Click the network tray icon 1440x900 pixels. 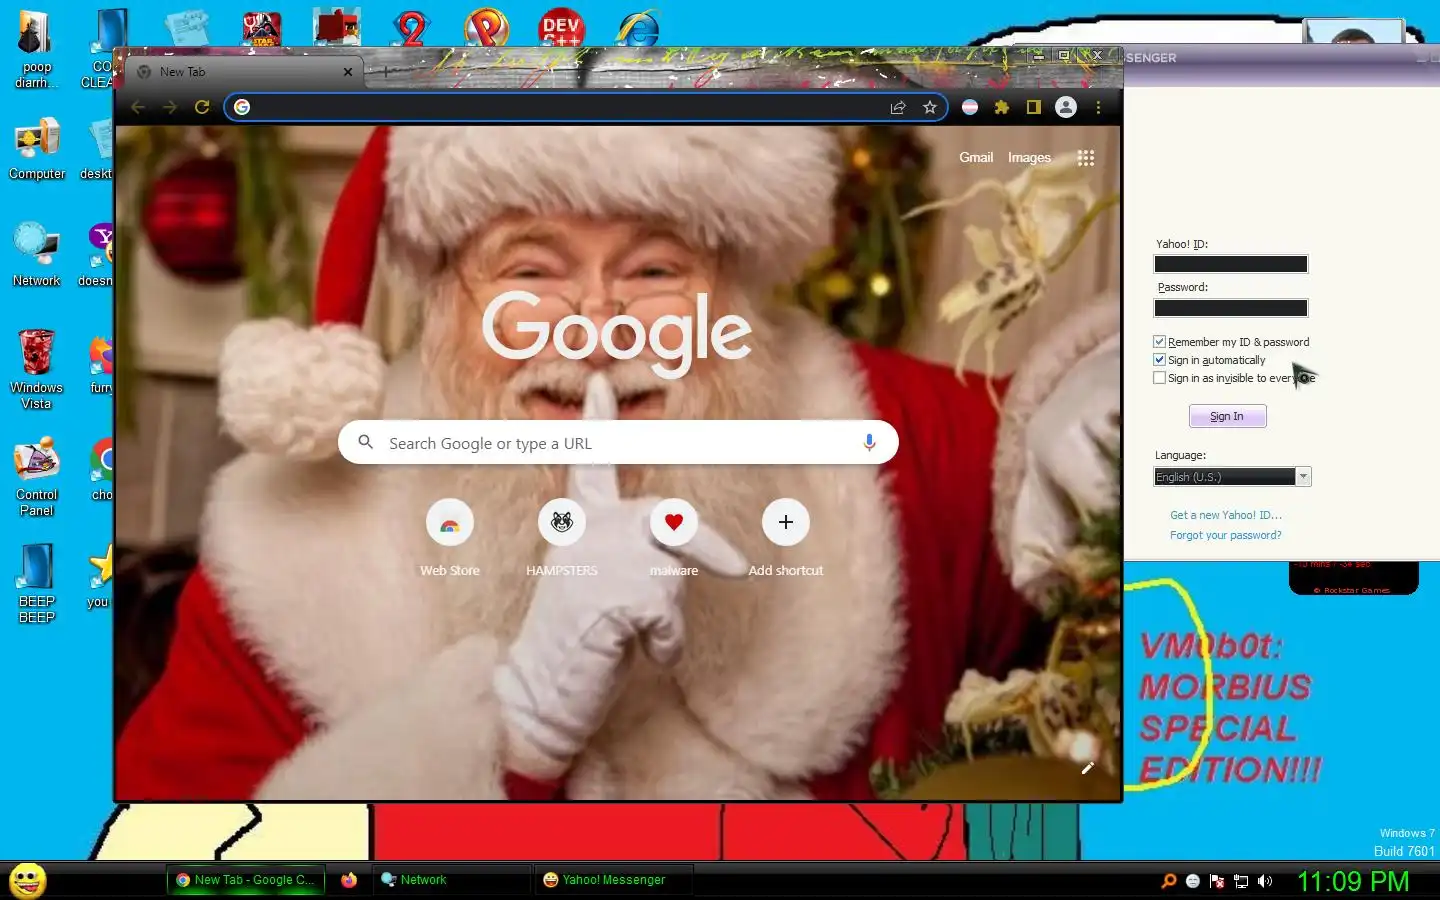(x=1241, y=881)
